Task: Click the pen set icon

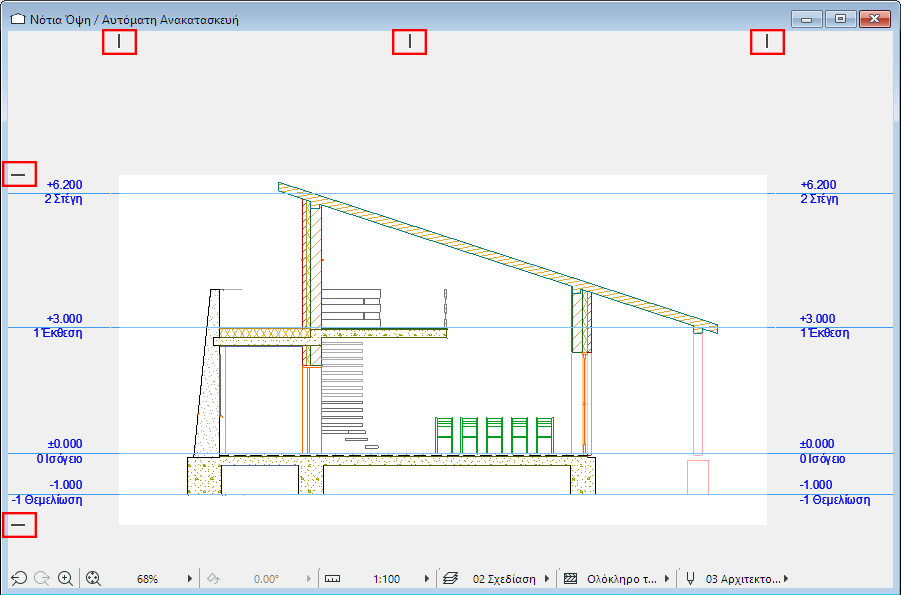Action: tap(690, 578)
